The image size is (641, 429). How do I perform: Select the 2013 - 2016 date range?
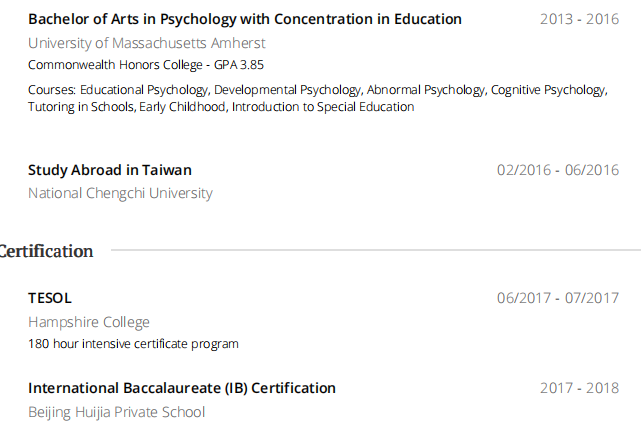tap(579, 19)
